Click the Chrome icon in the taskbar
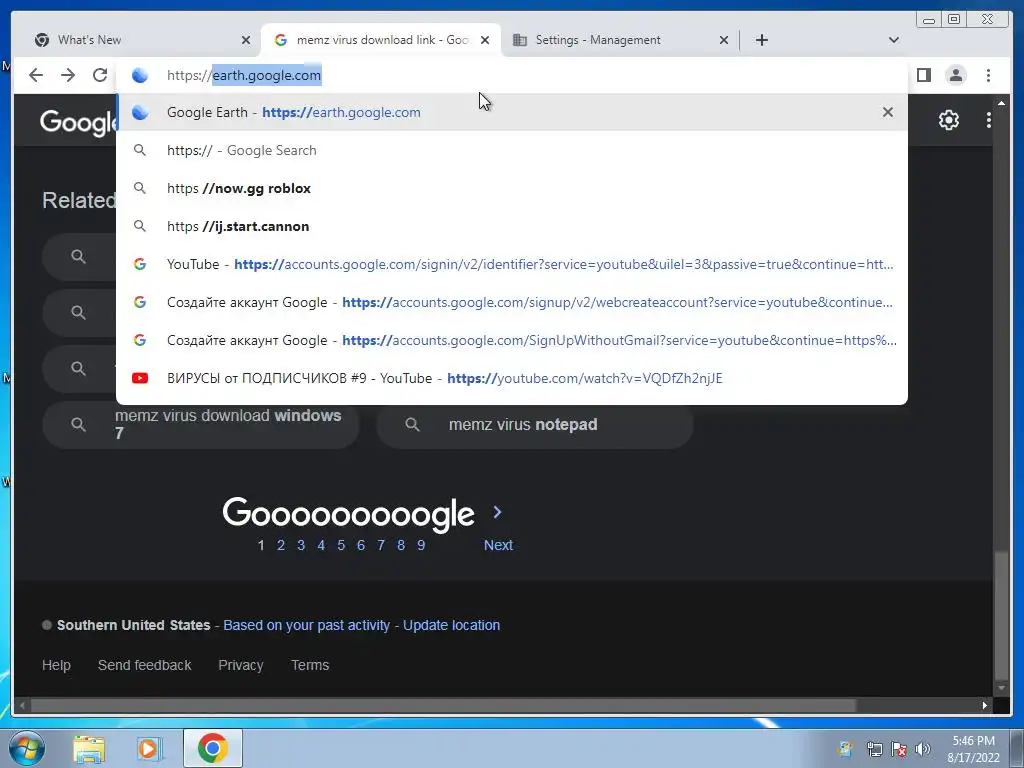This screenshot has height=768, width=1024. click(213, 748)
